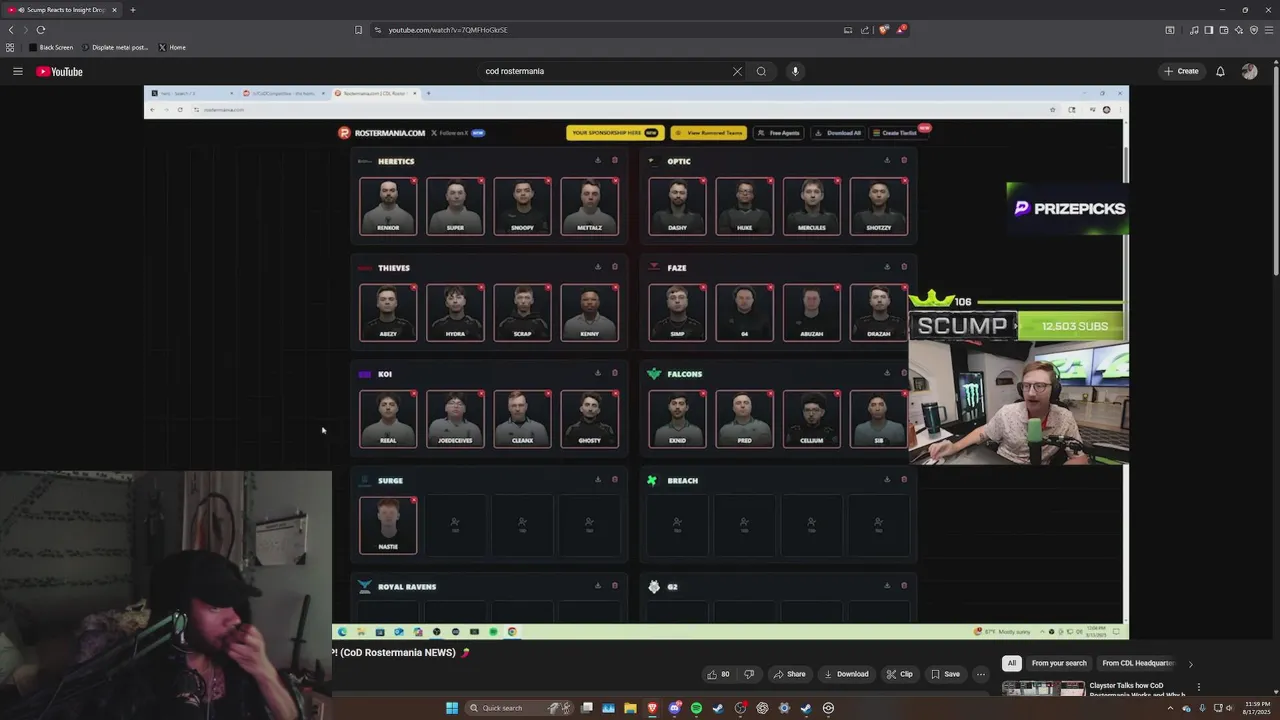
Task: Remove Super from Heretics via red X
Action: (481, 181)
